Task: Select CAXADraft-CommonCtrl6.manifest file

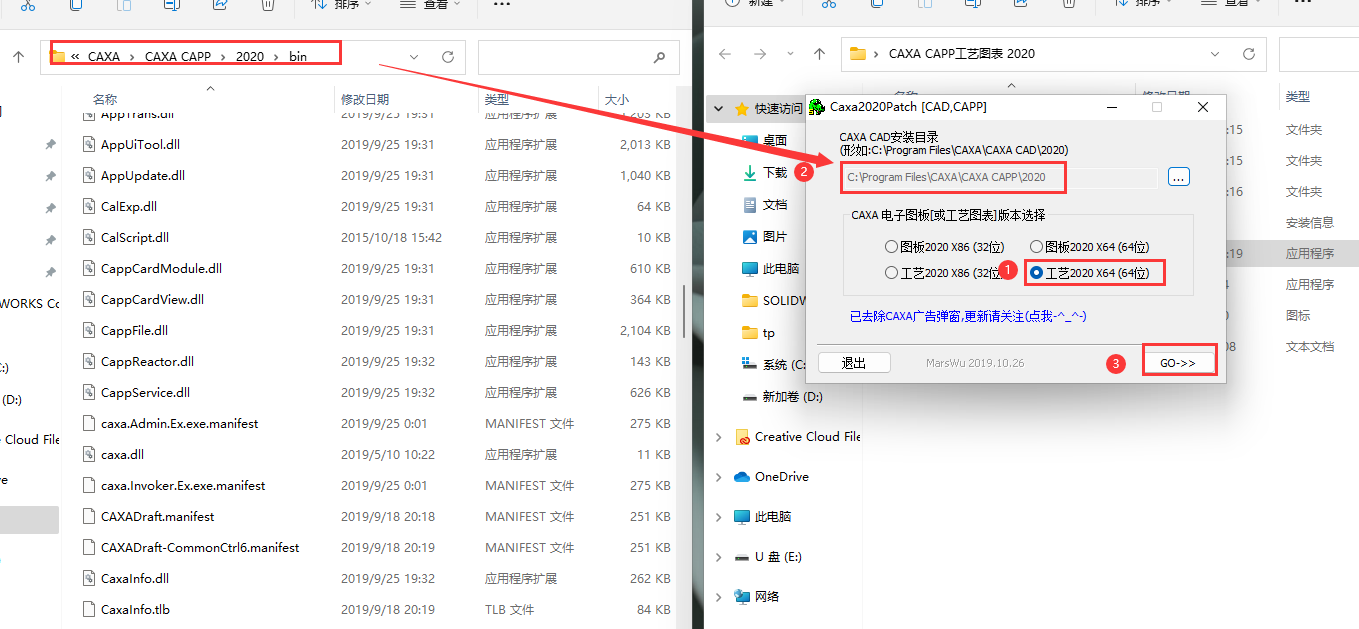Action: 200,547
